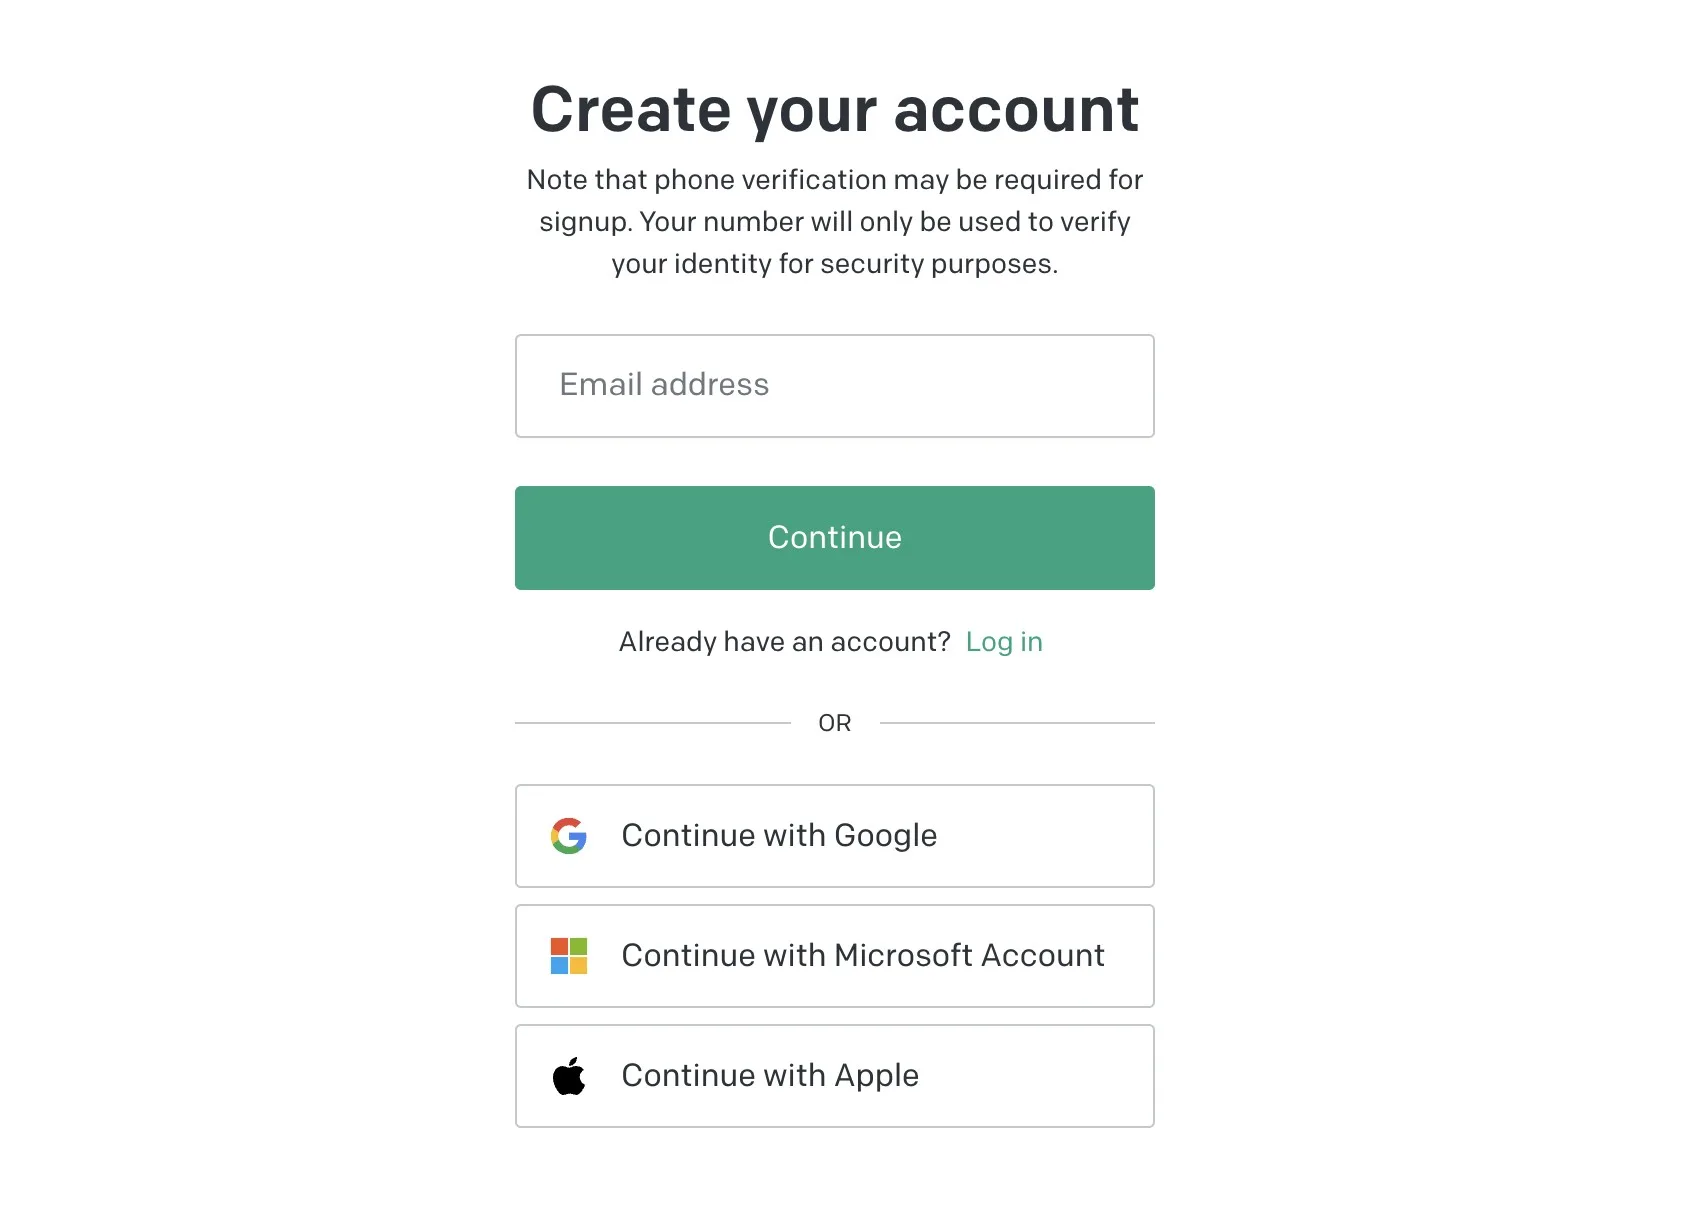Open the Log in link

1004,641
